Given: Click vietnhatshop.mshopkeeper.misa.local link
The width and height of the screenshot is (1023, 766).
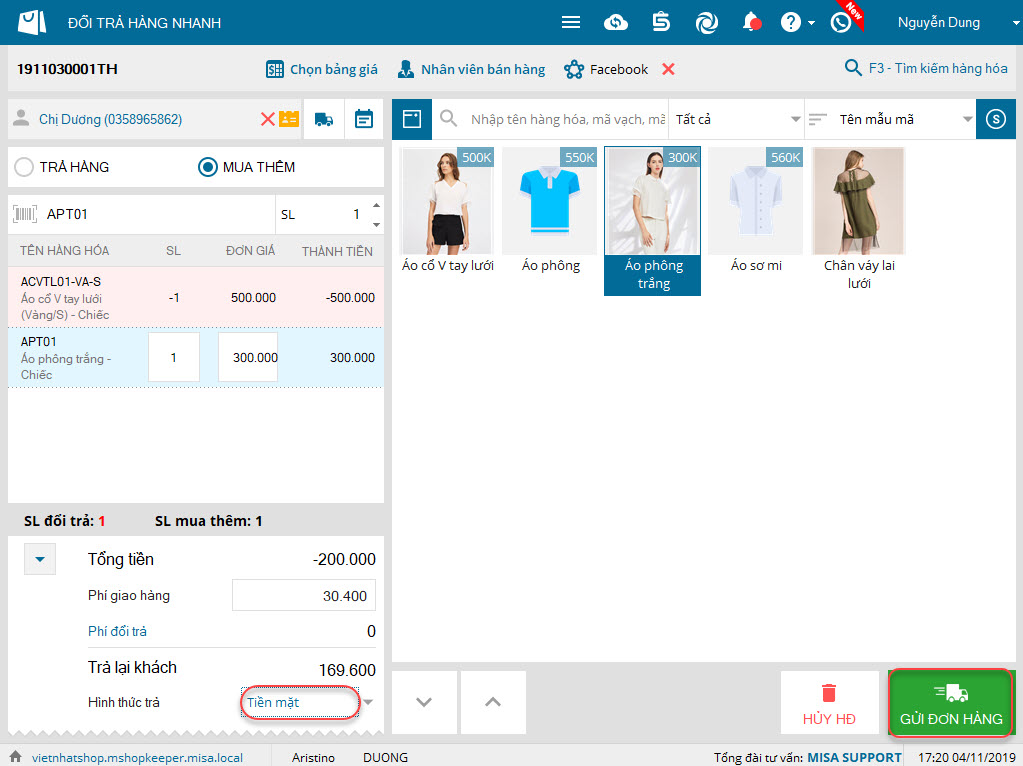Looking at the screenshot, I should click(x=137, y=758).
